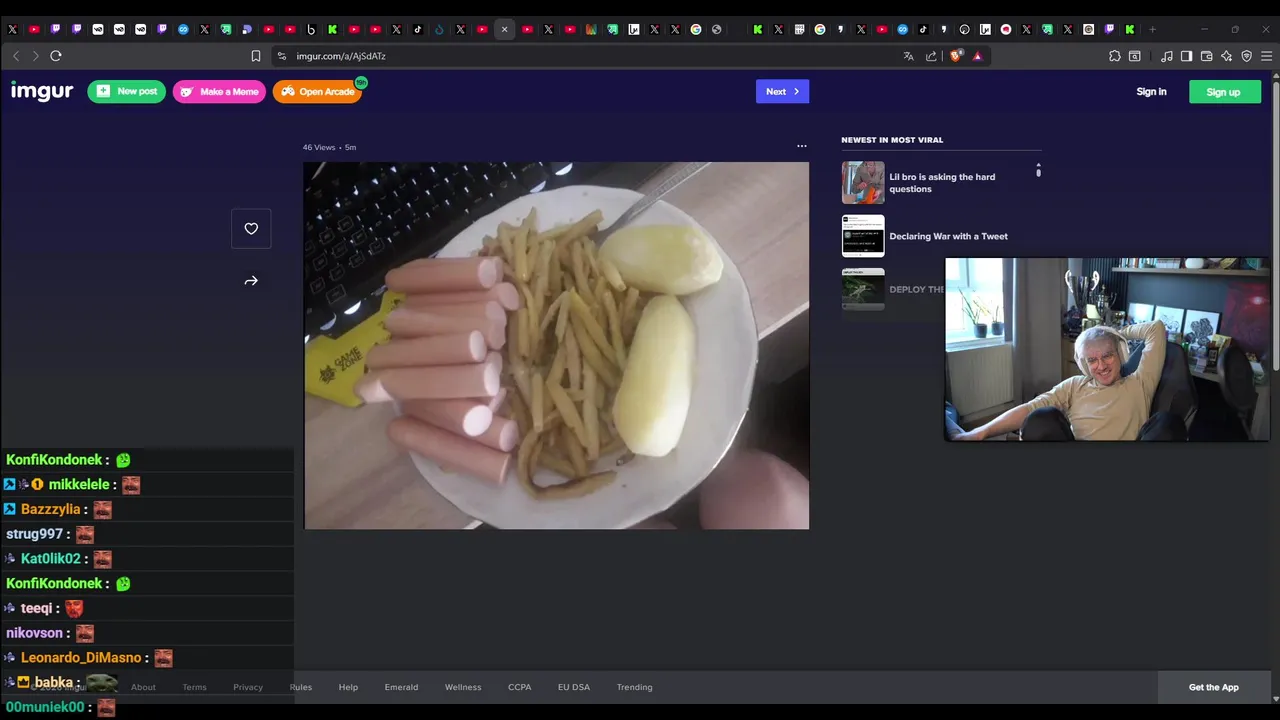1280x720 pixels.
Task: Close the active browser tab
Action: click(x=504, y=29)
